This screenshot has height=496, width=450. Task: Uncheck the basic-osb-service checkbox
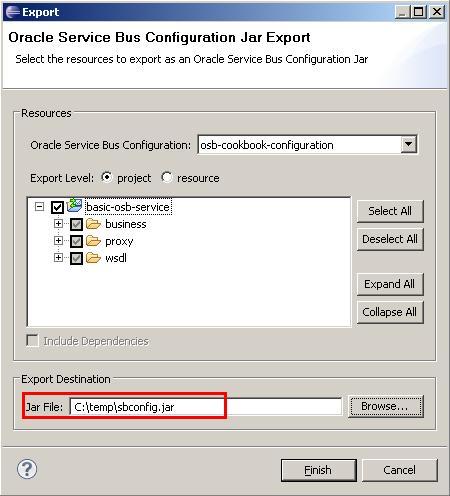point(57,207)
